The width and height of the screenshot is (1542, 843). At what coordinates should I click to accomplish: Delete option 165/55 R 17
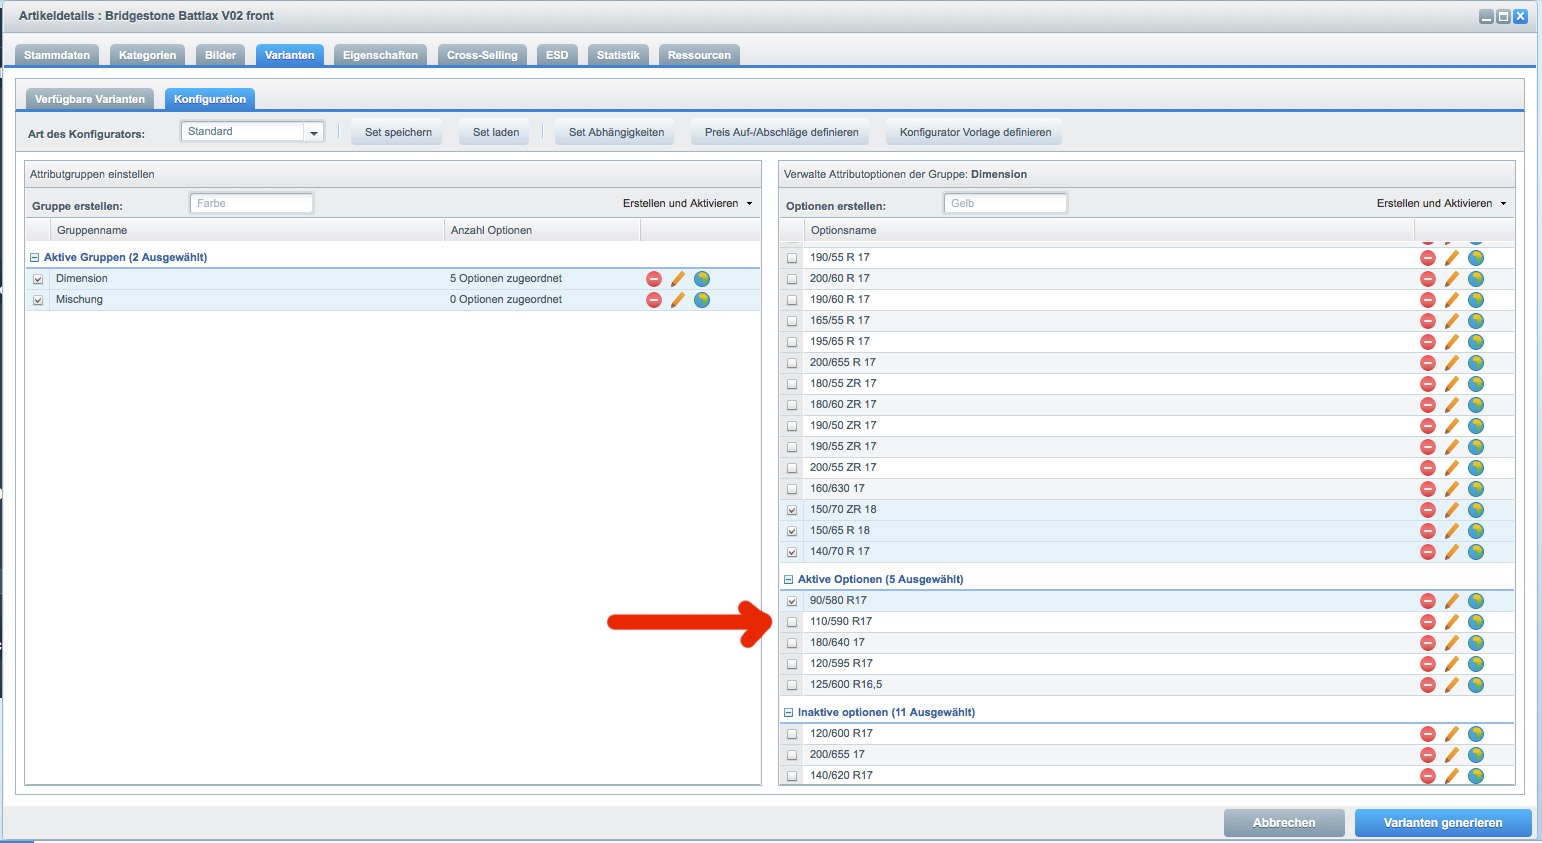1428,321
